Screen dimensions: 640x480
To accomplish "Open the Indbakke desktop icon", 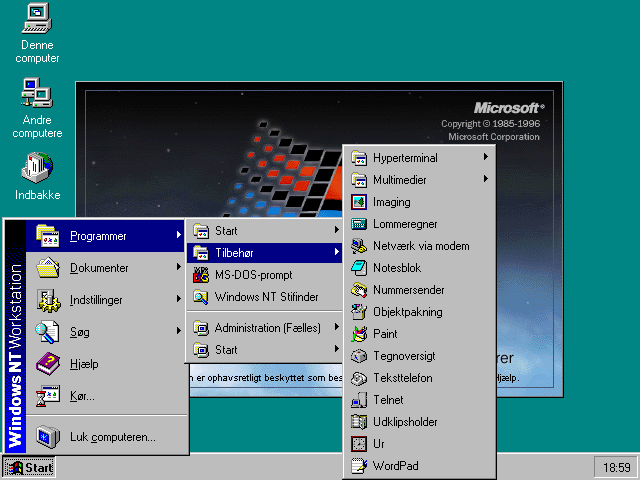I will [x=37, y=167].
